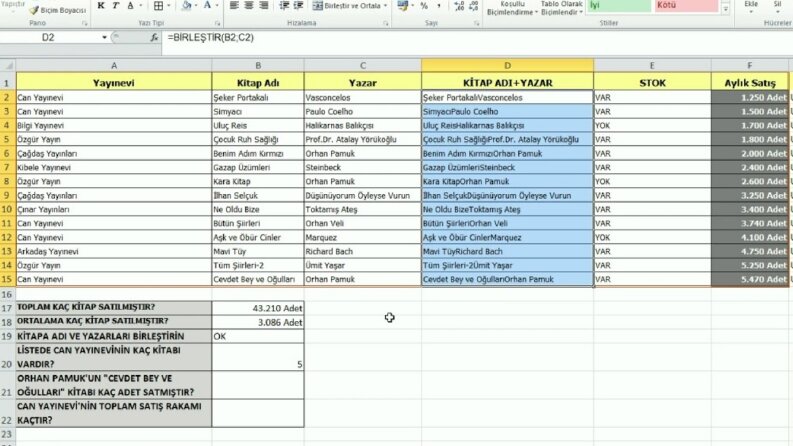This screenshot has height=446, width=793.
Task: Select 'Aylık Satış' header cell
Action: click(750, 82)
